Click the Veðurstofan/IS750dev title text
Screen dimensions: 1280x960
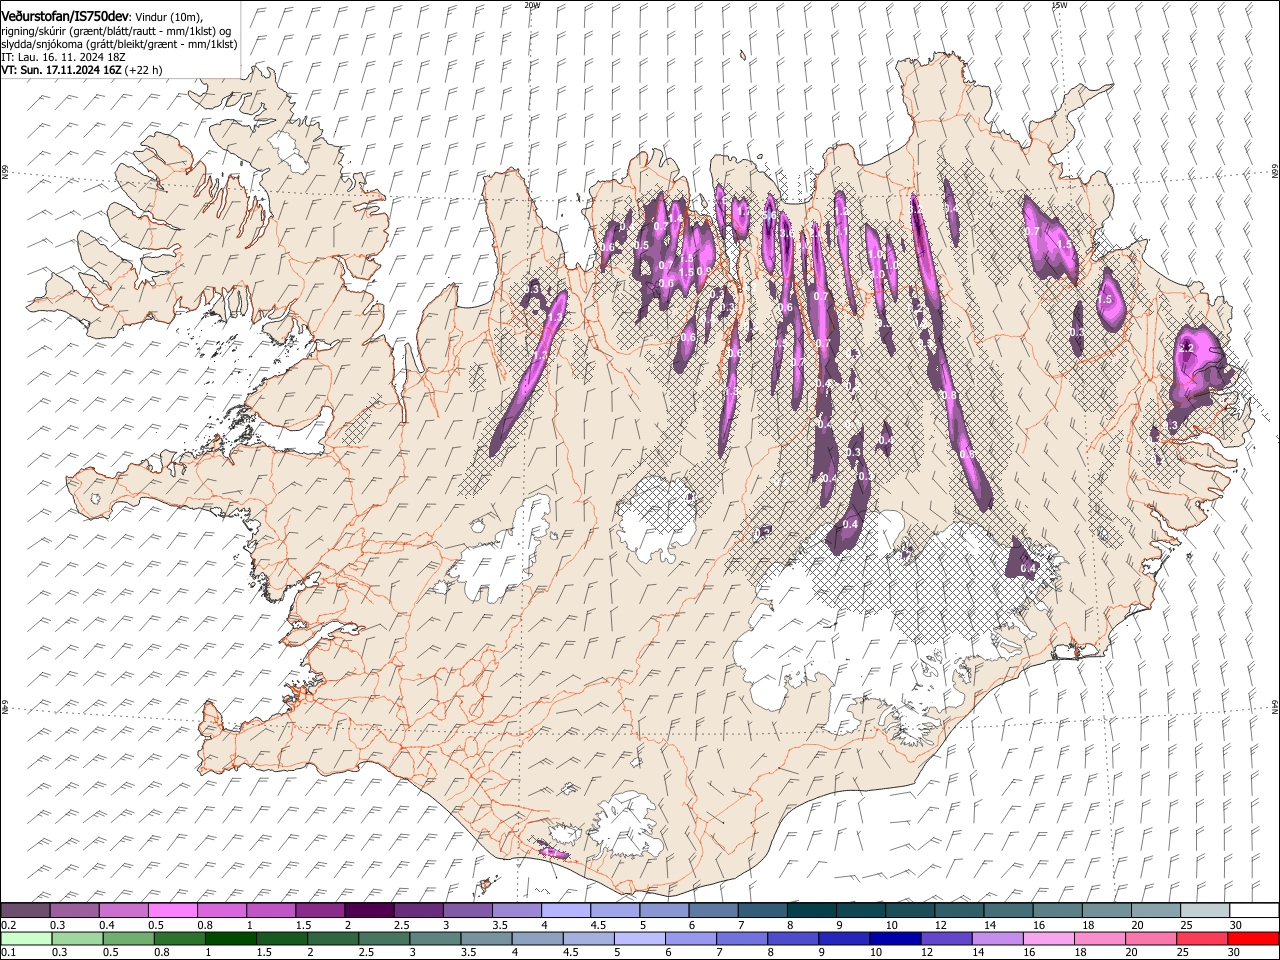pyautogui.click(x=65, y=16)
